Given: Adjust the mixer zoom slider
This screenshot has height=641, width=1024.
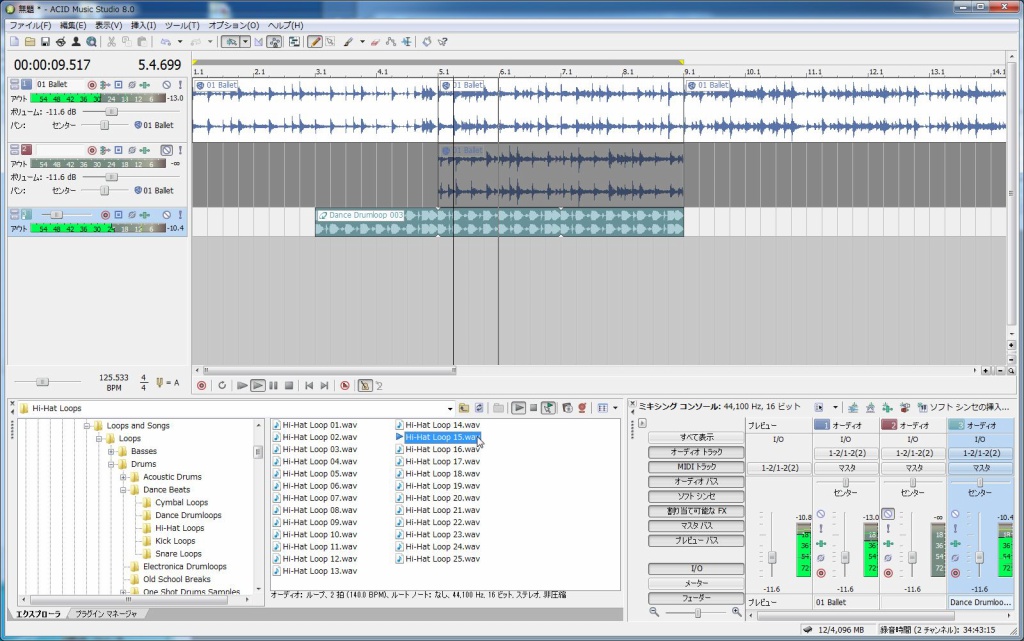Looking at the screenshot, I should pyautogui.click(x=697, y=613).
